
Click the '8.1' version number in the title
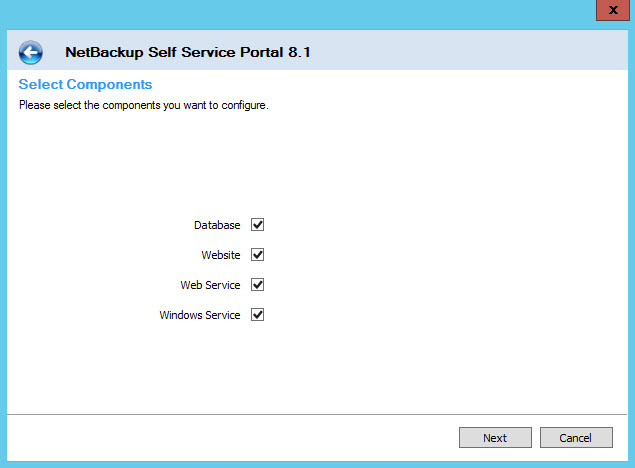coord(299,52)
